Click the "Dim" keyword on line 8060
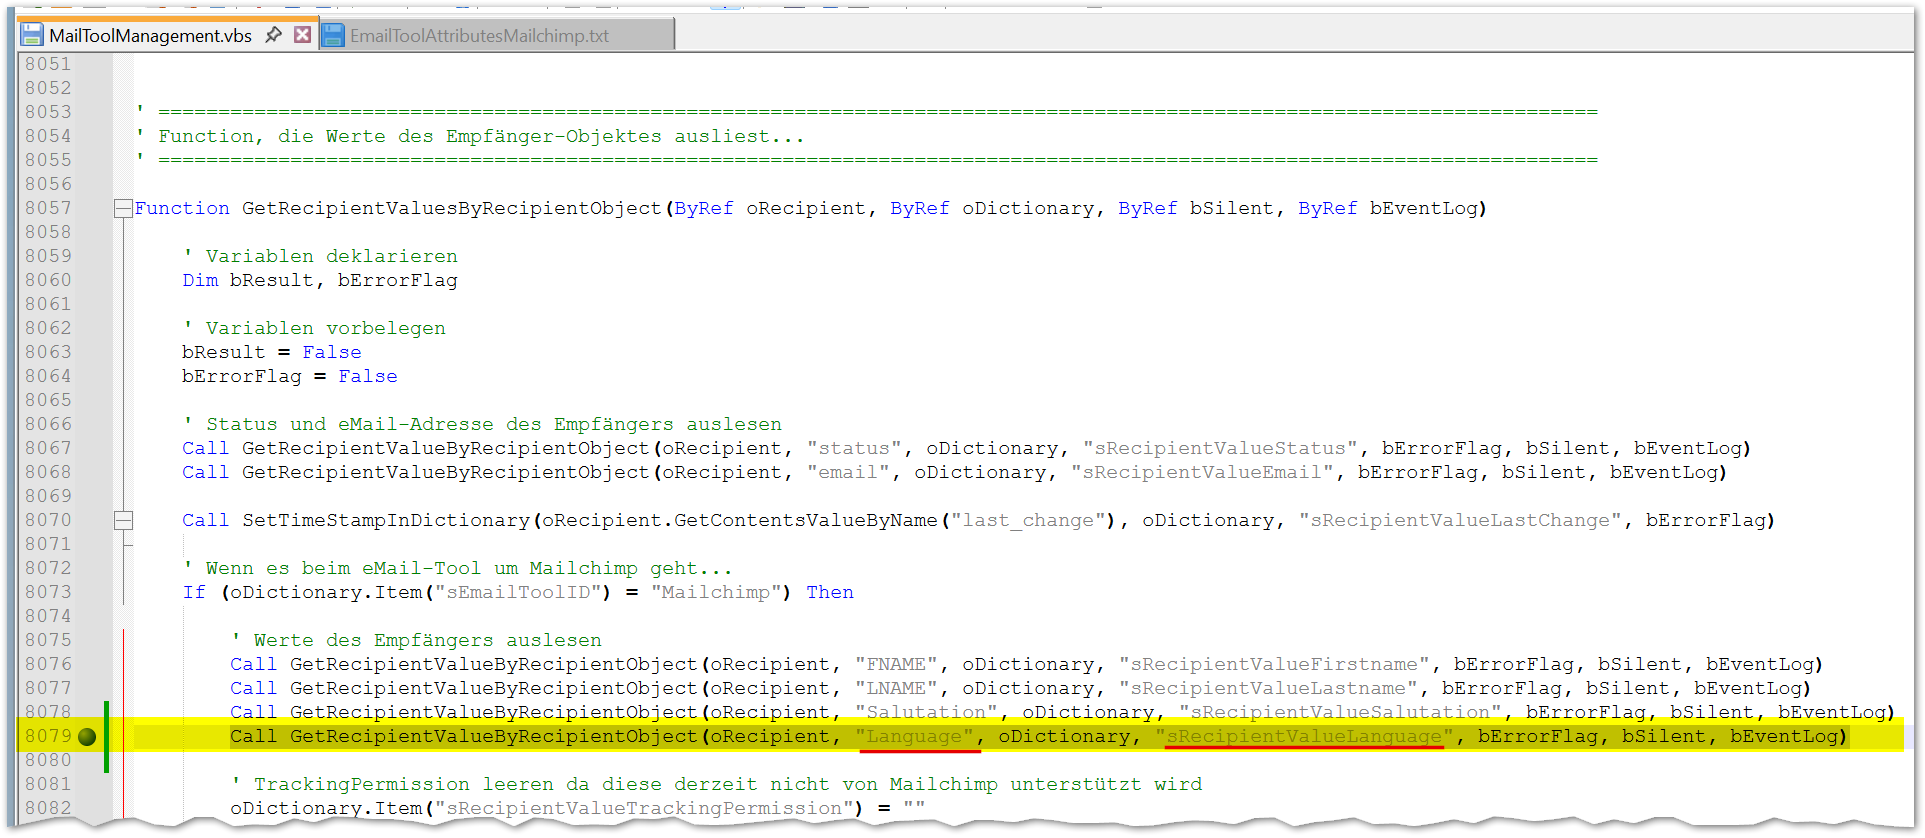This screenshot has width=1925, height=838. (199, 280)
